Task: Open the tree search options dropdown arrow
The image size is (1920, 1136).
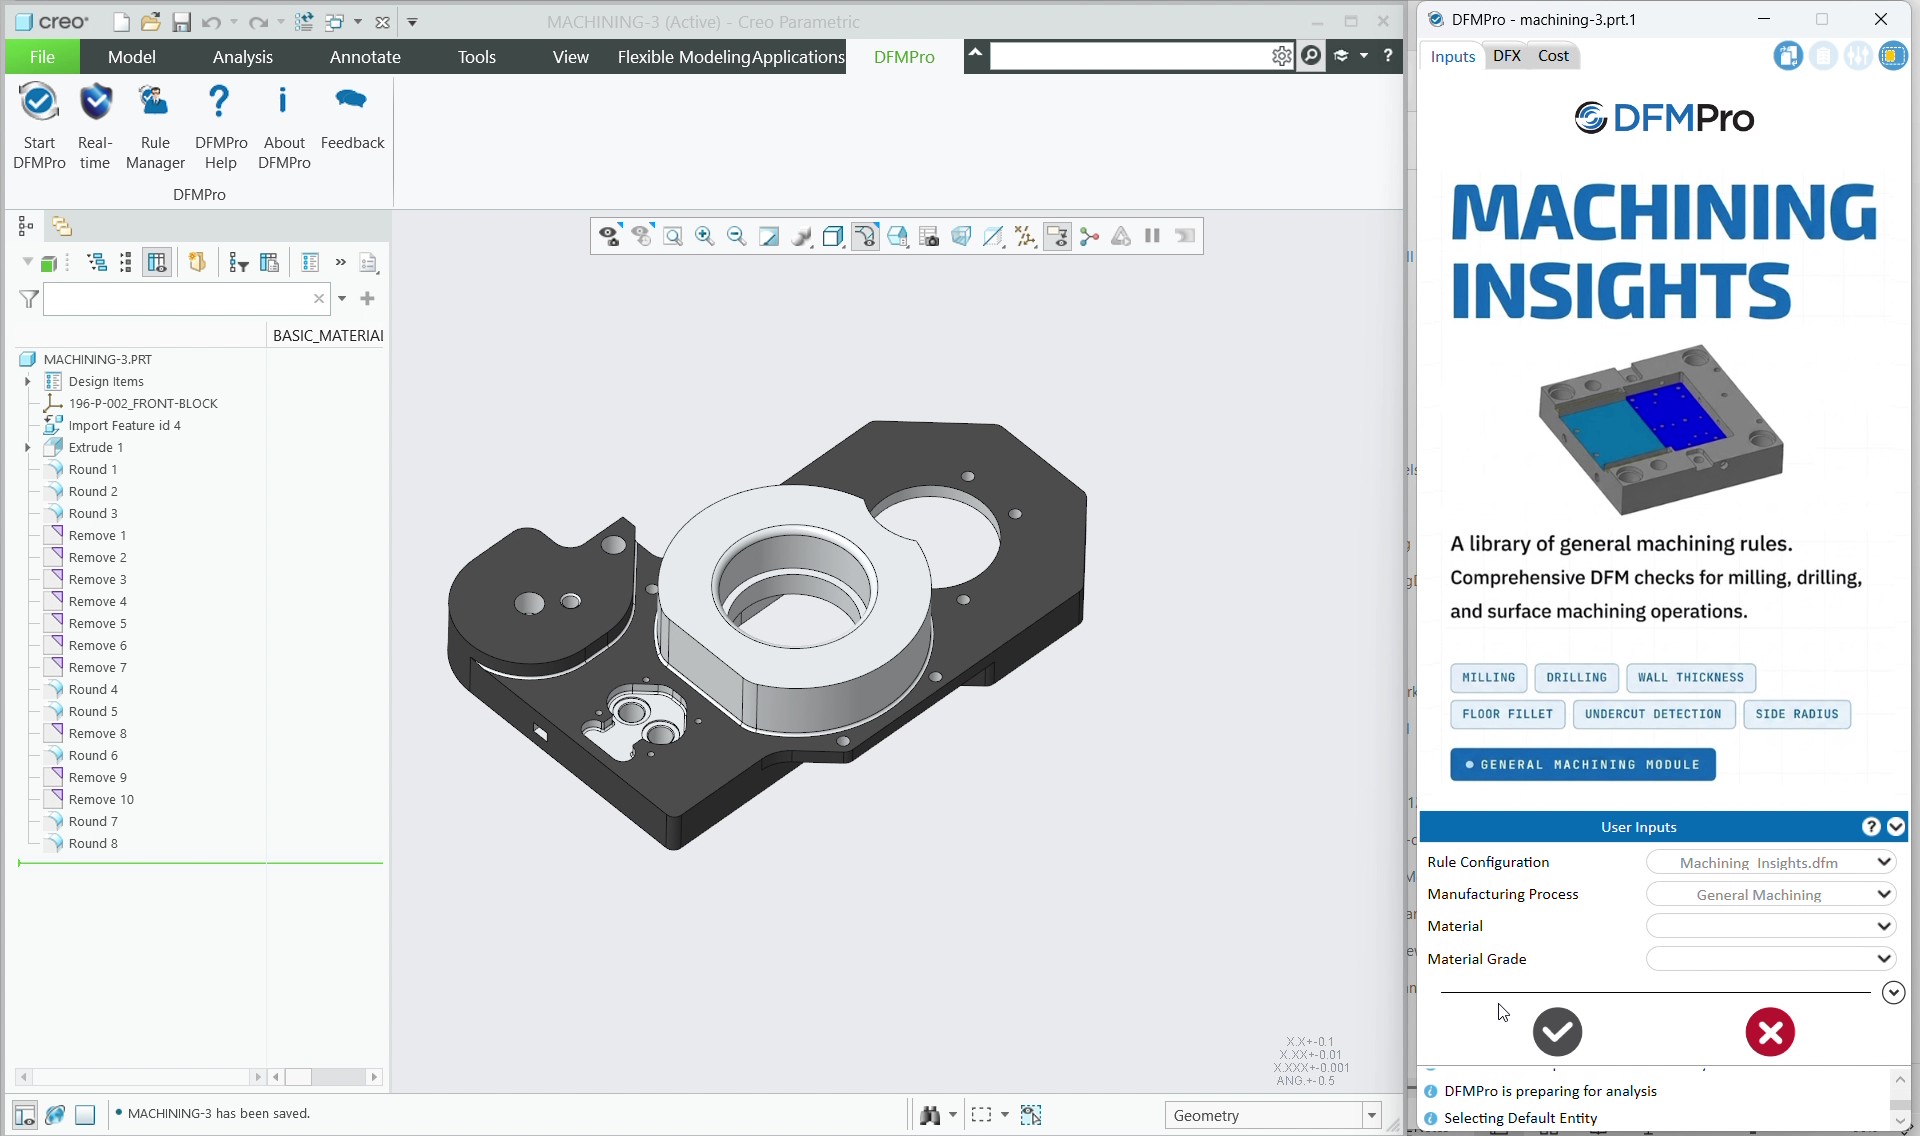Action: coord(342,298)
